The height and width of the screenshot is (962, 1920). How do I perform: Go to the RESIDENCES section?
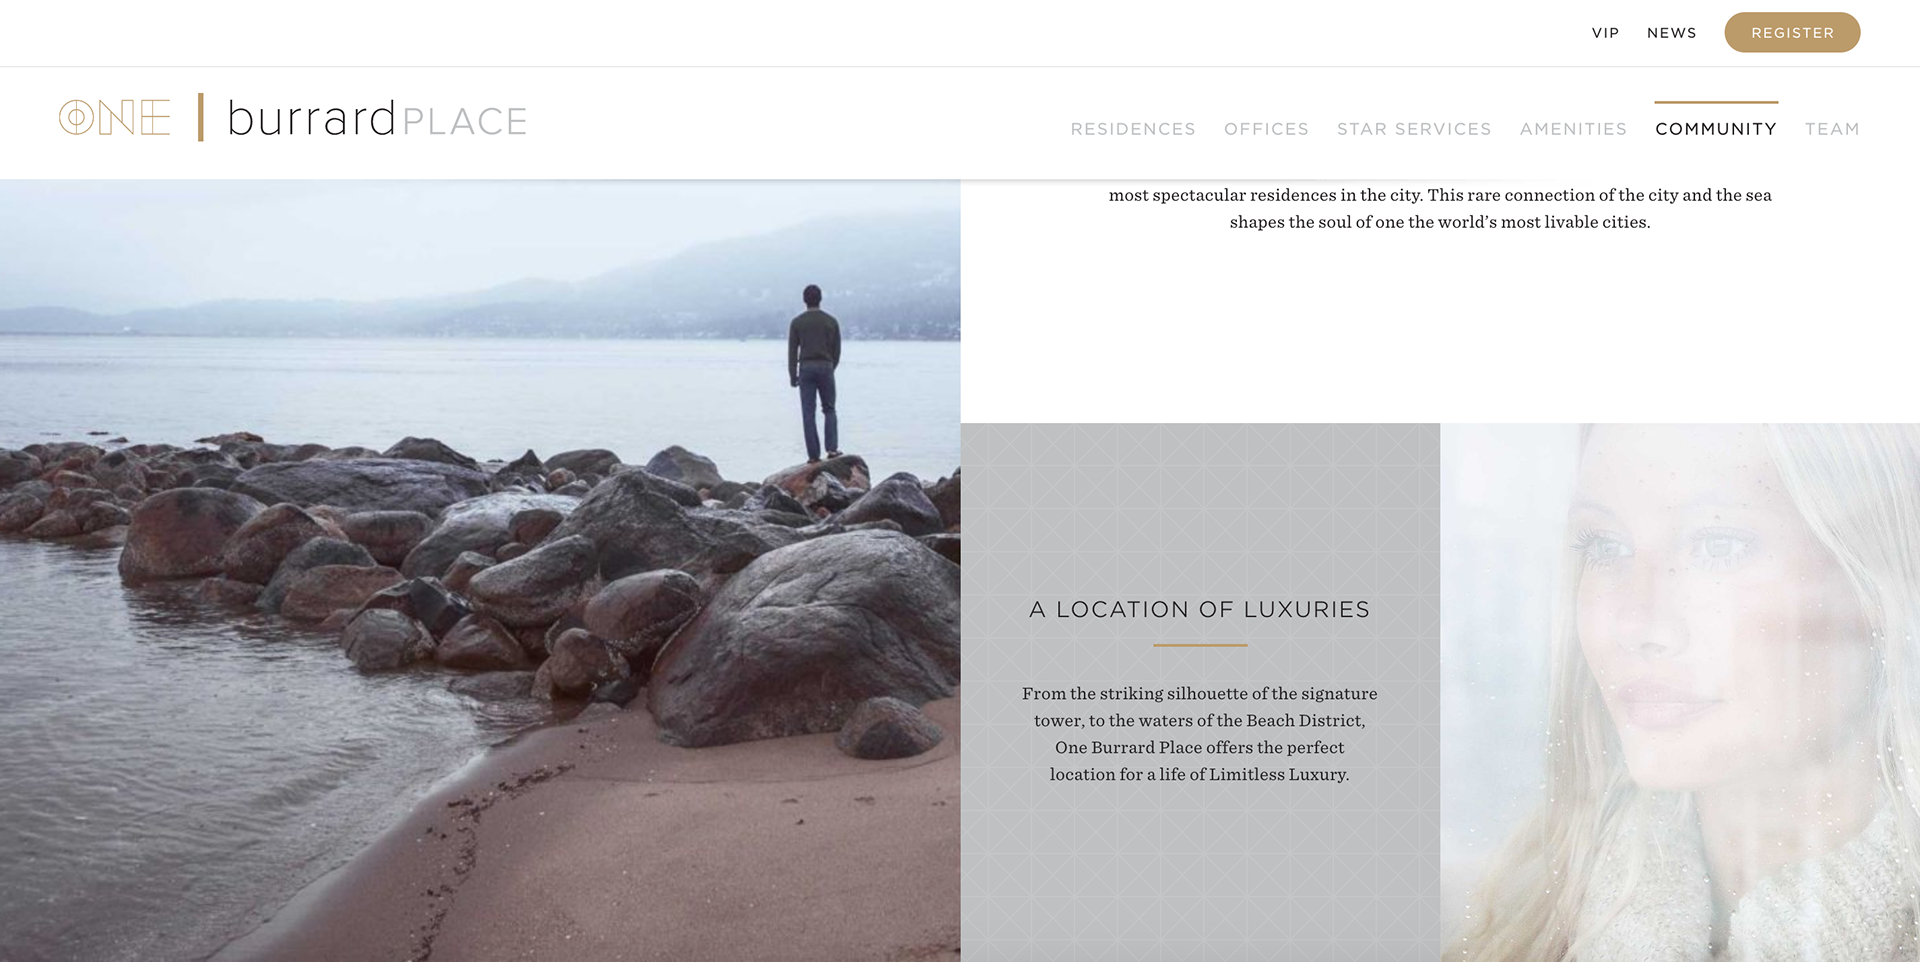(x=1133, y=129)
